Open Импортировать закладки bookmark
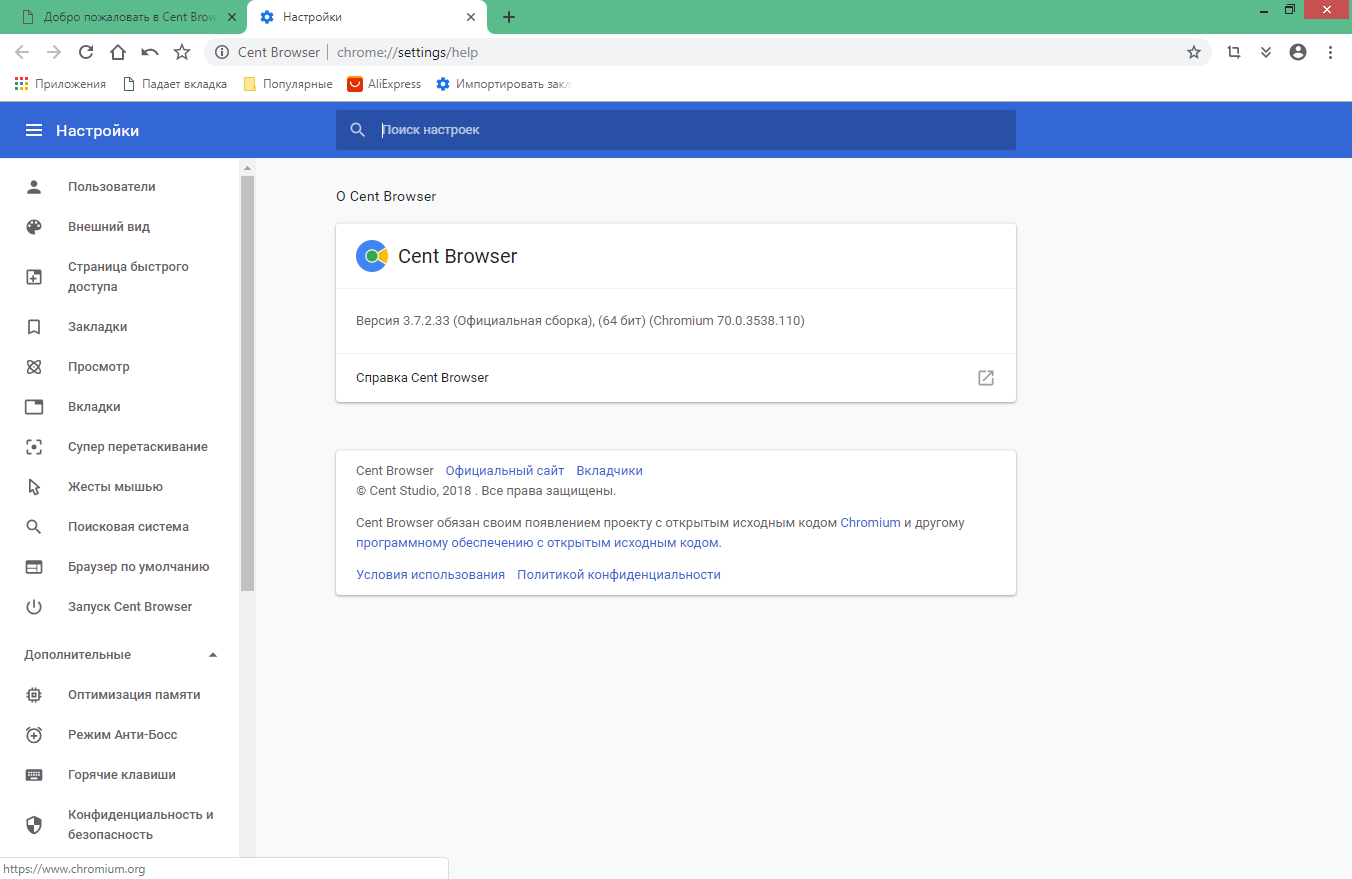The width and height of the screenshot is (1352, 879). (x=503, y=84)
